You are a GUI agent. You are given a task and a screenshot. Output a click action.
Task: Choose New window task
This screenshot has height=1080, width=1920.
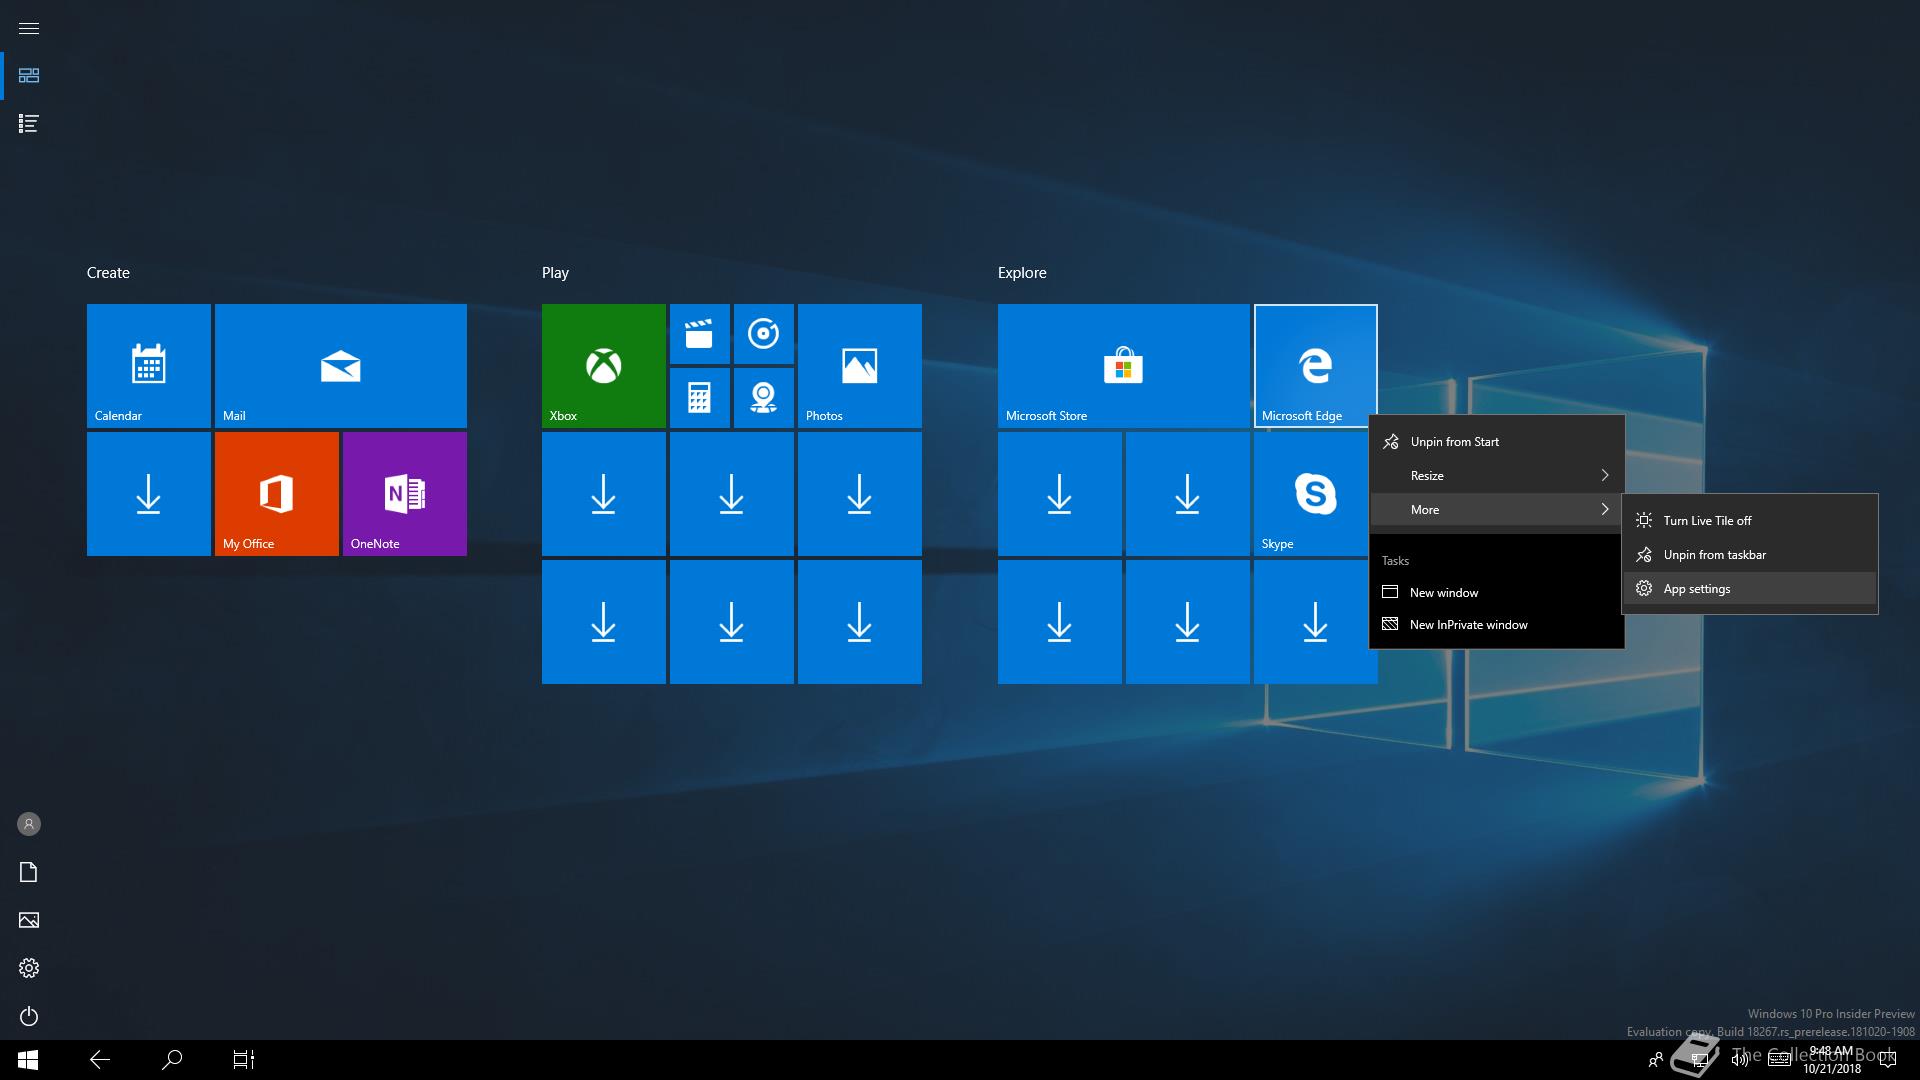1496,593
